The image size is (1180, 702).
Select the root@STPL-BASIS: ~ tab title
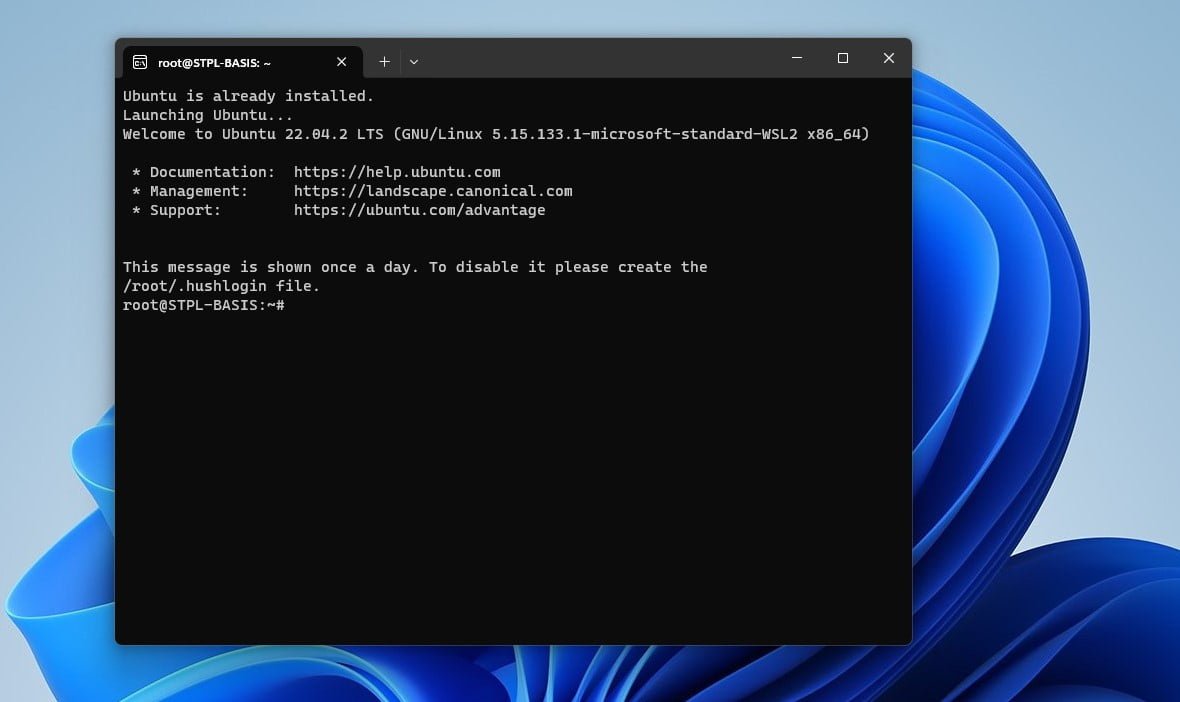214,62
